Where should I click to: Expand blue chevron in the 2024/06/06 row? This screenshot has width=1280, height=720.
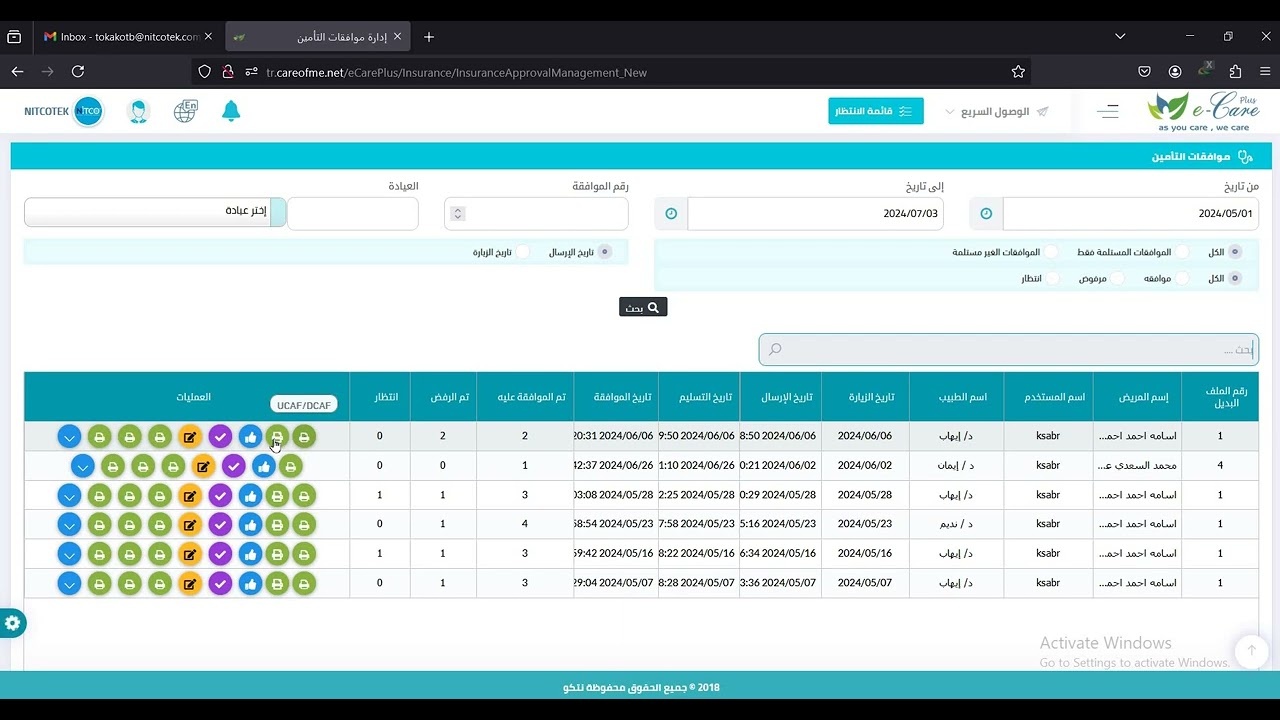tap(69, 436)
